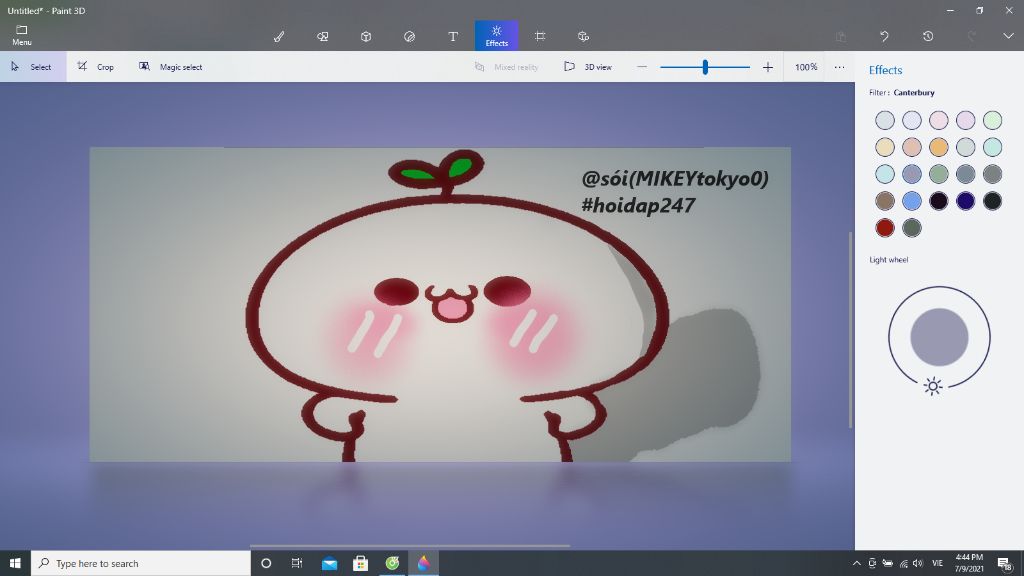The height and width of the screenshot is (576, 1024).
Task: Select the Brushes tool
Action: pyautogui.click(x=279, y=37)
